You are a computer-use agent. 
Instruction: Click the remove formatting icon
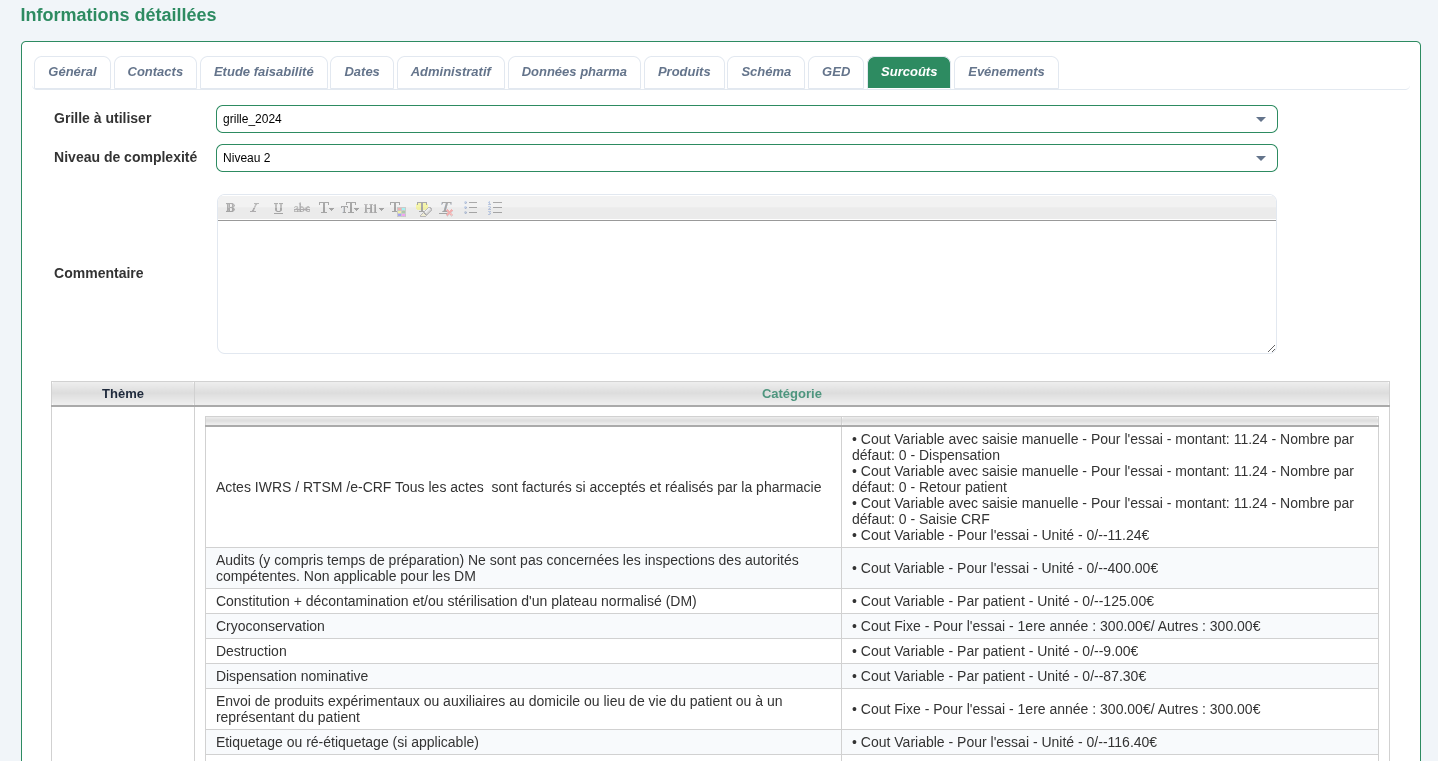tap(447, 208)
